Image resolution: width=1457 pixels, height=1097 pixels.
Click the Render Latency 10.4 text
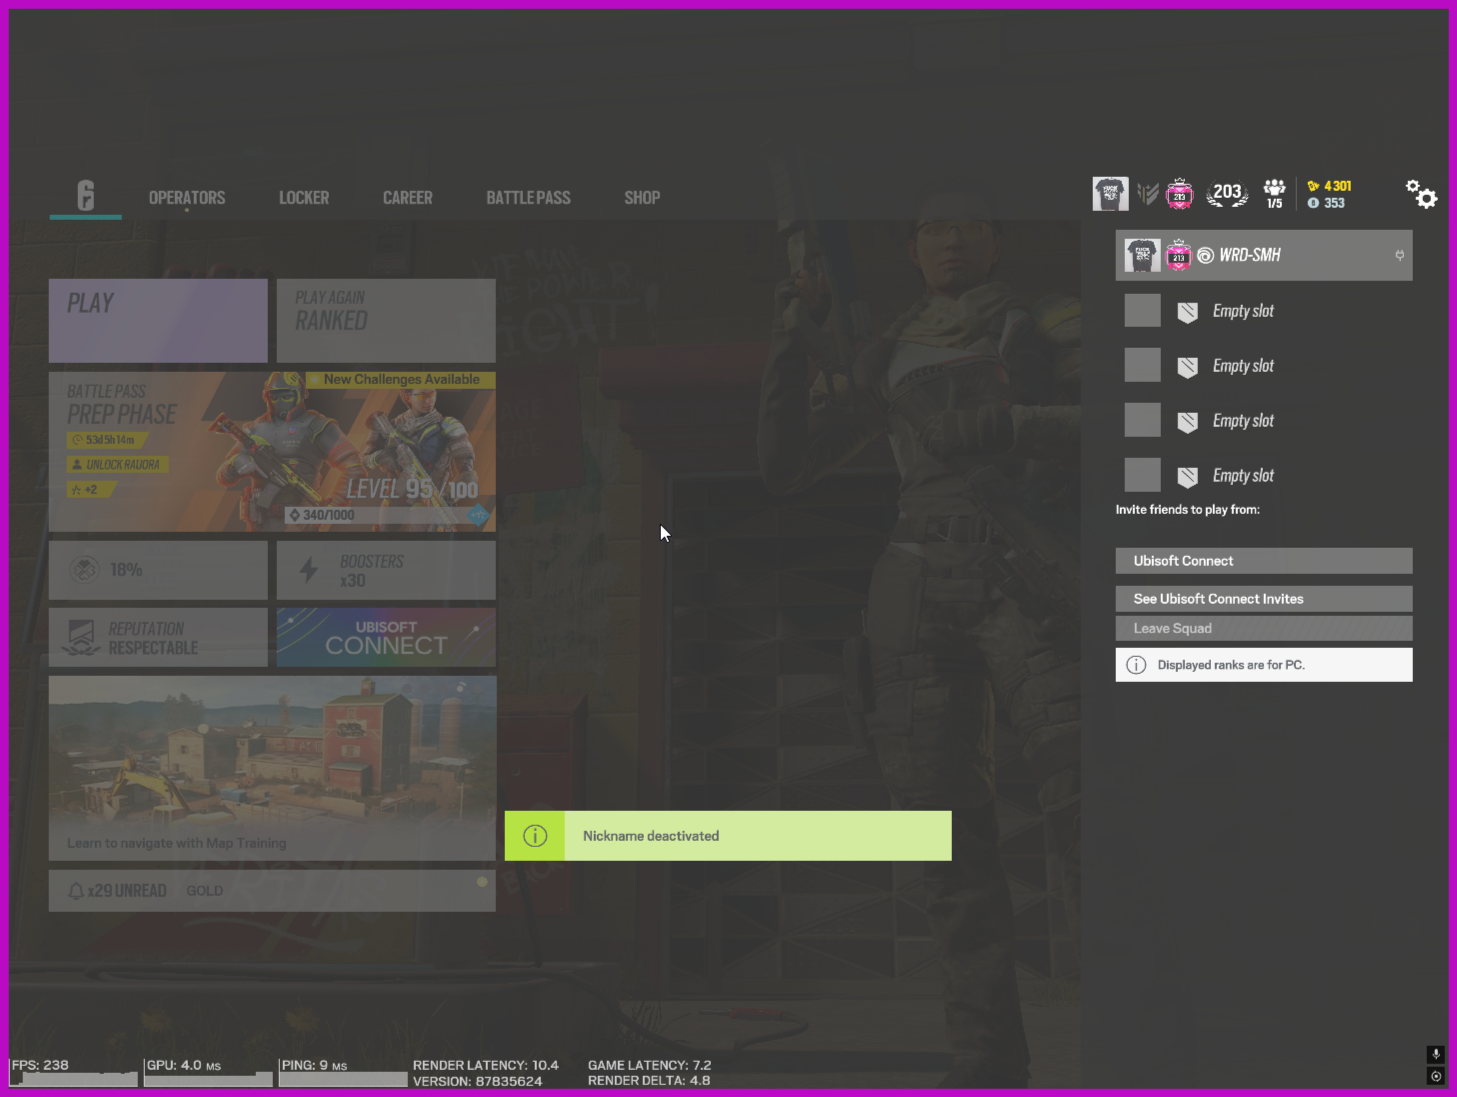tap(486, 1065)
